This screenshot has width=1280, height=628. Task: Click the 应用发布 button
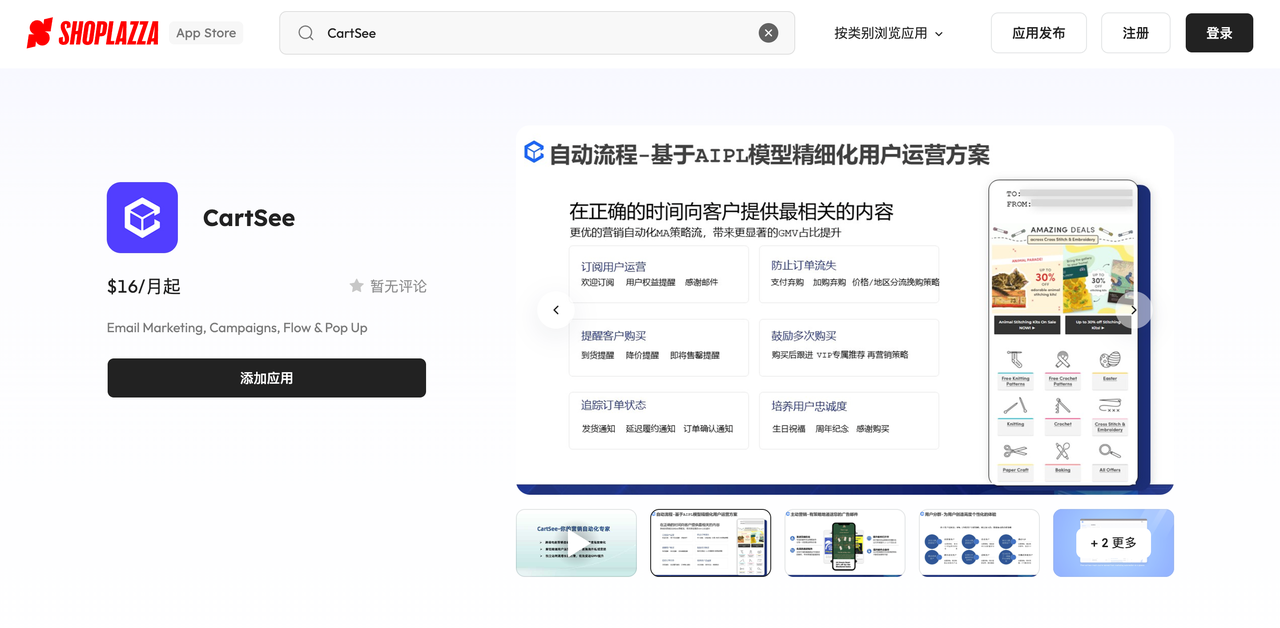click(x=1038, y=33)
